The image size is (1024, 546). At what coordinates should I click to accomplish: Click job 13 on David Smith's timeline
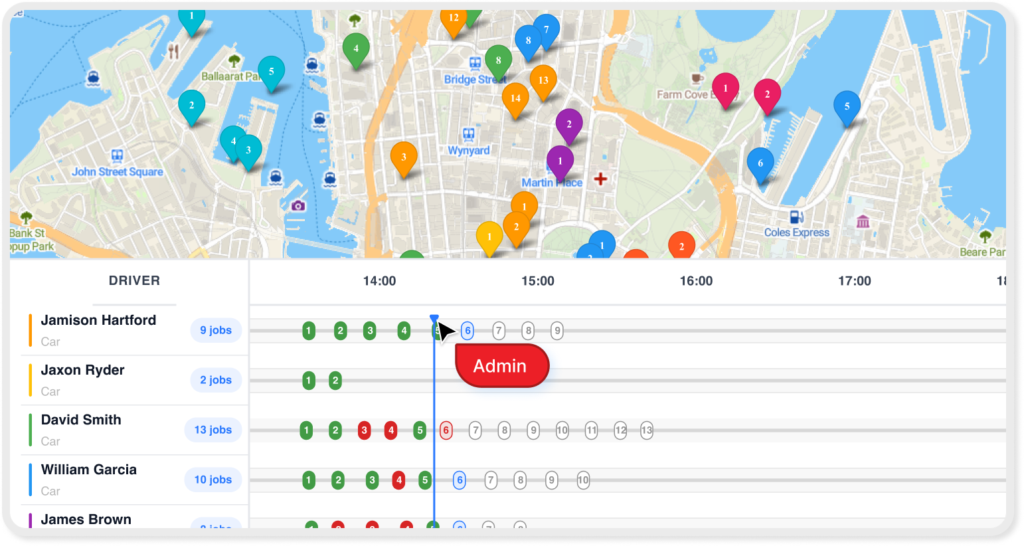click(x=646, y=431)
